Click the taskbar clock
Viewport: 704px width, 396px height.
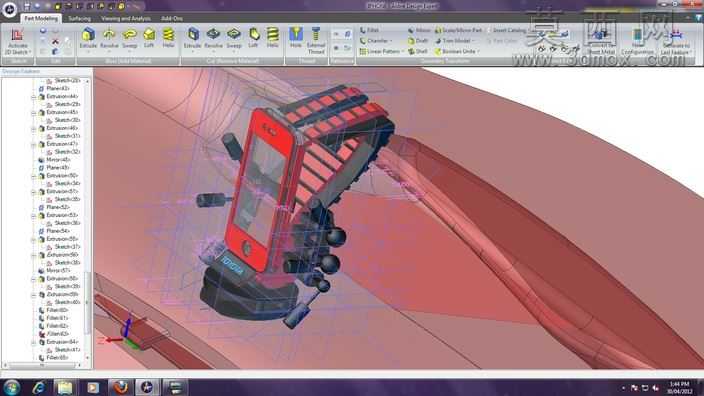(x=679, y=387)
